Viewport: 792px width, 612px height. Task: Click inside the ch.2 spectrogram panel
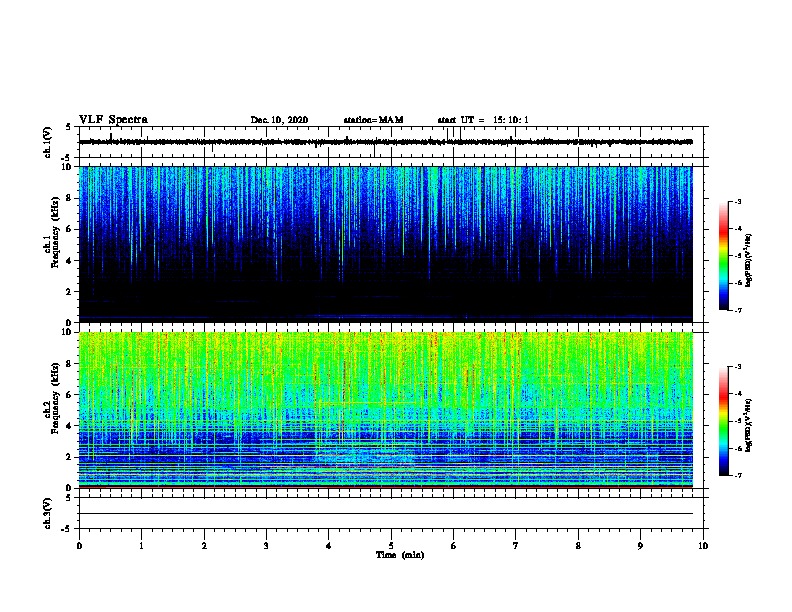pyautogui.click(x=385, y=410)
